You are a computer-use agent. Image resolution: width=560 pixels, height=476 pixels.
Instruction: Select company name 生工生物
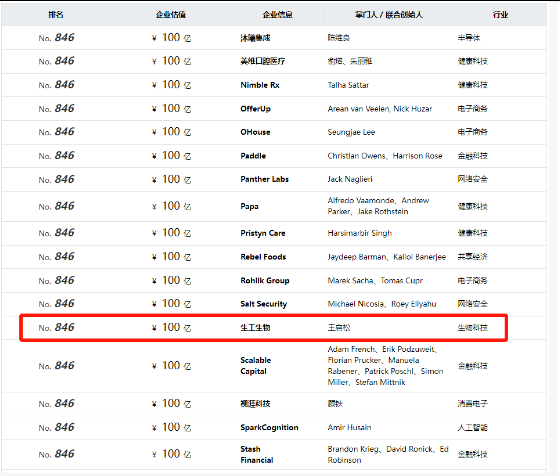[x=255, y=327]
